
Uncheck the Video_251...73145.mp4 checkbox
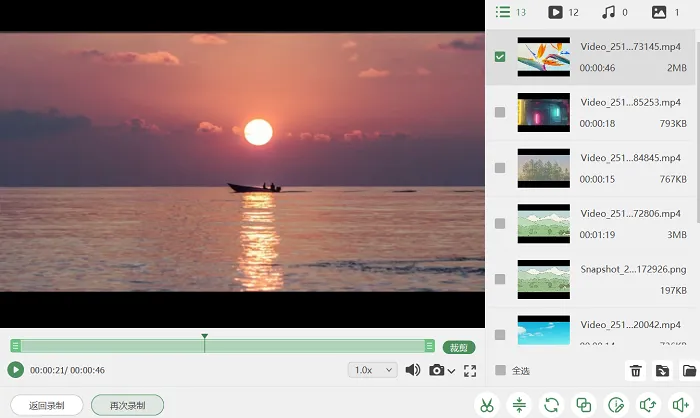pos(500,57)
